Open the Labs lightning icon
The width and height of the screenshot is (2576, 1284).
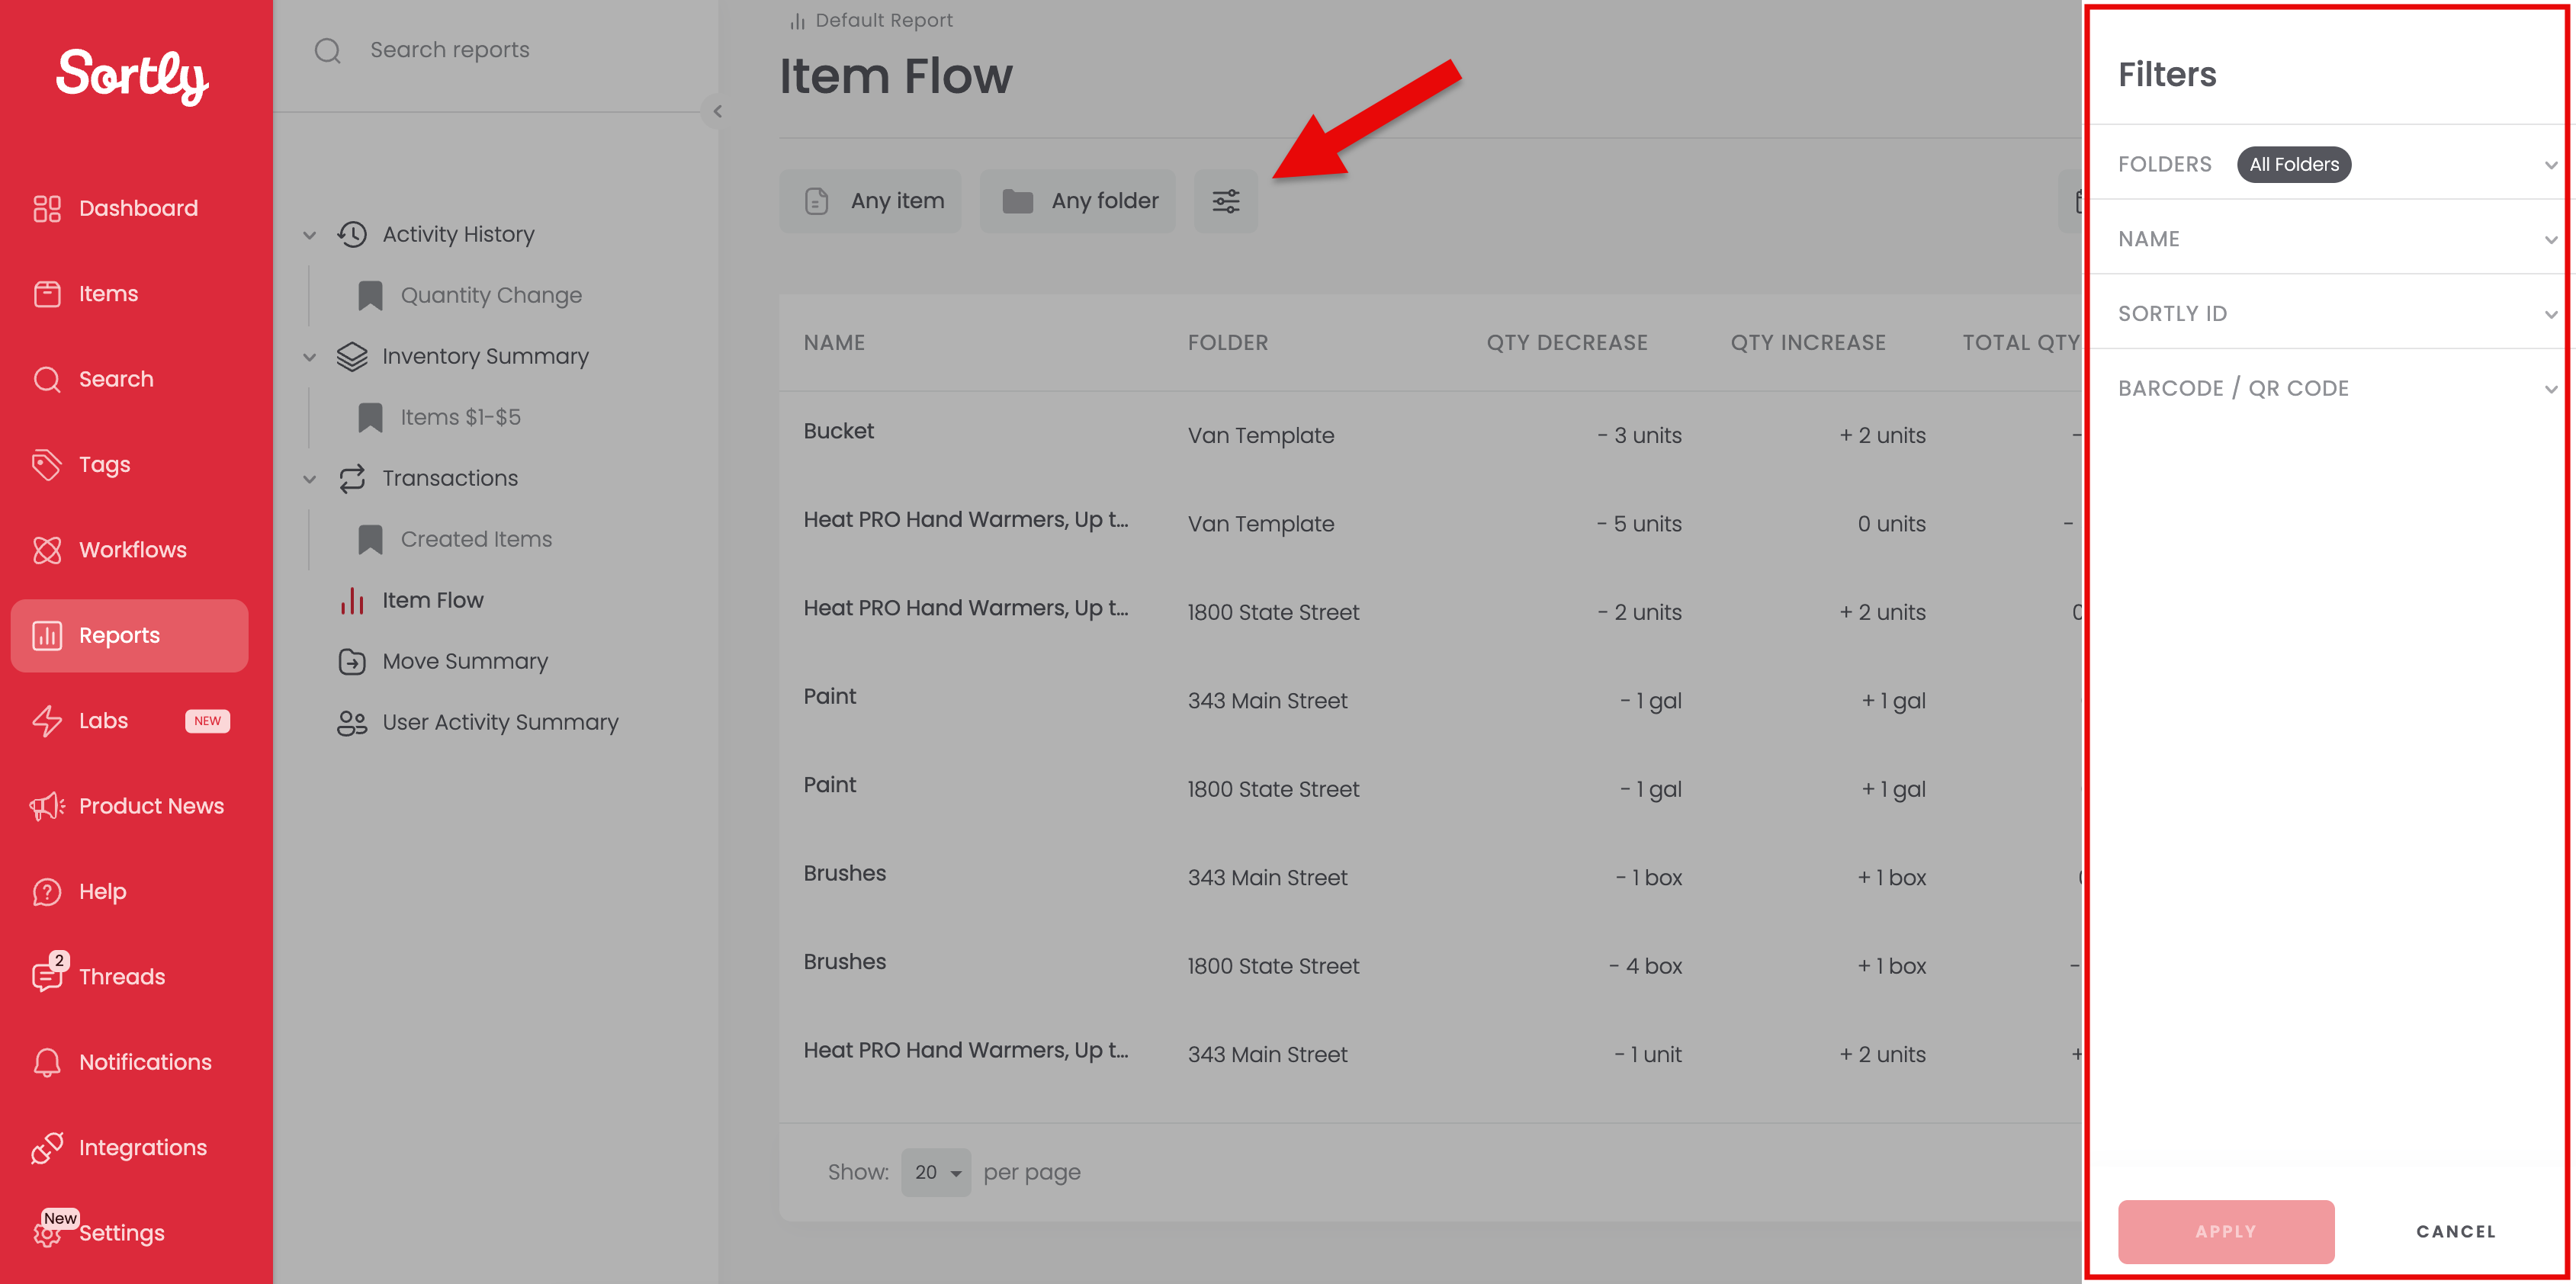click(47, 721)
